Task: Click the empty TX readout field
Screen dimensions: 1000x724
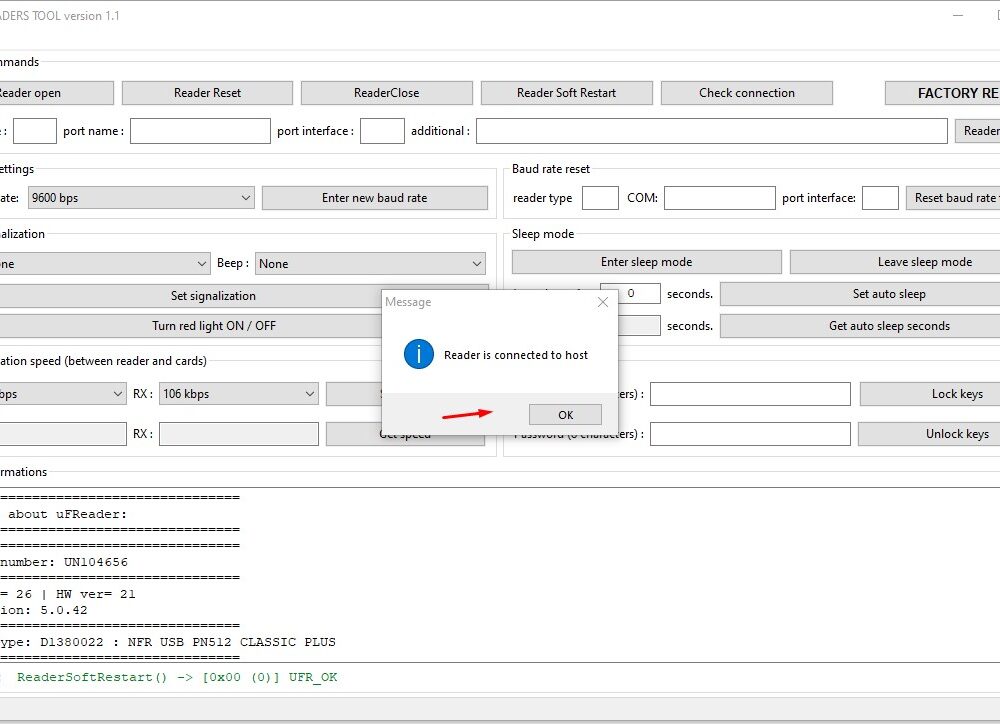Action: (62, 434)
